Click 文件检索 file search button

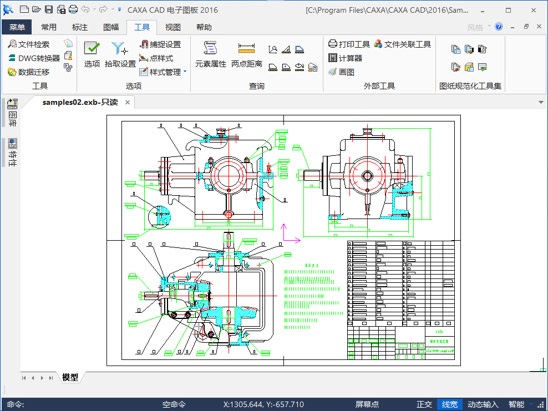tap(29, 44)
